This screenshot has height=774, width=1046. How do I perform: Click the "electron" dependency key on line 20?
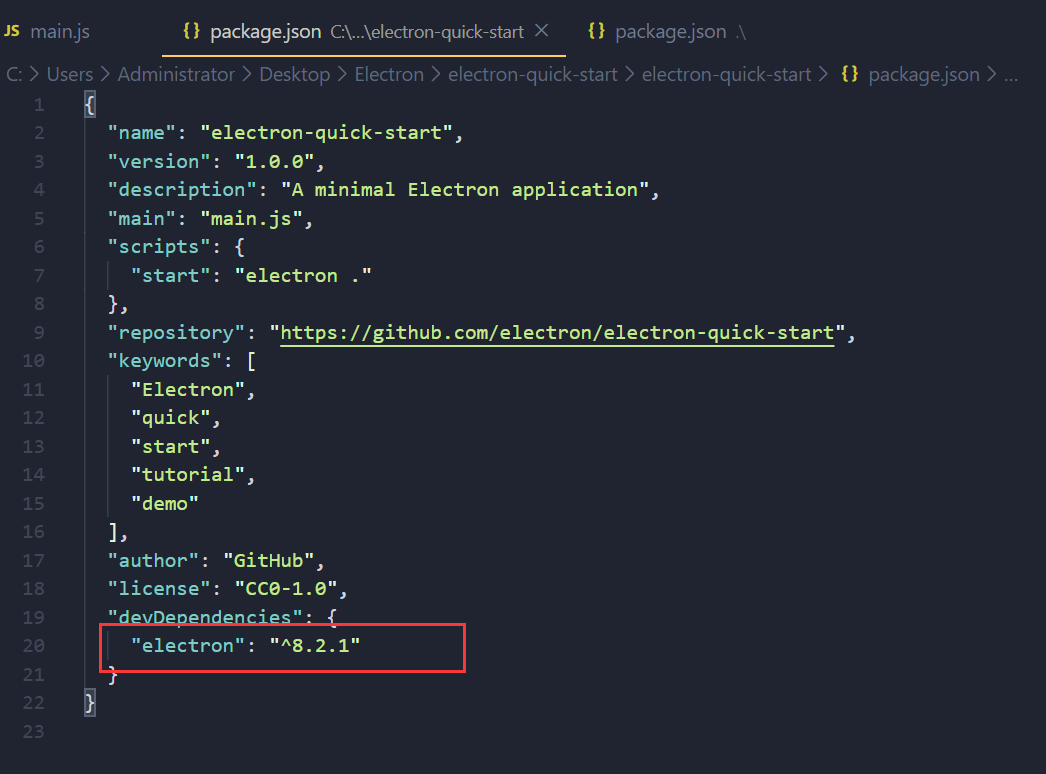188,645
